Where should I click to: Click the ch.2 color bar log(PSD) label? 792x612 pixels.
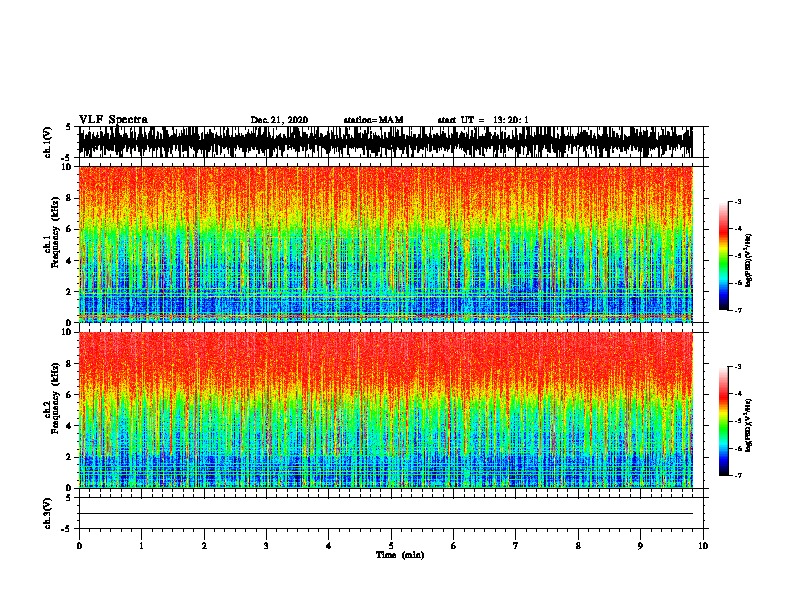[x=749, y=425]
